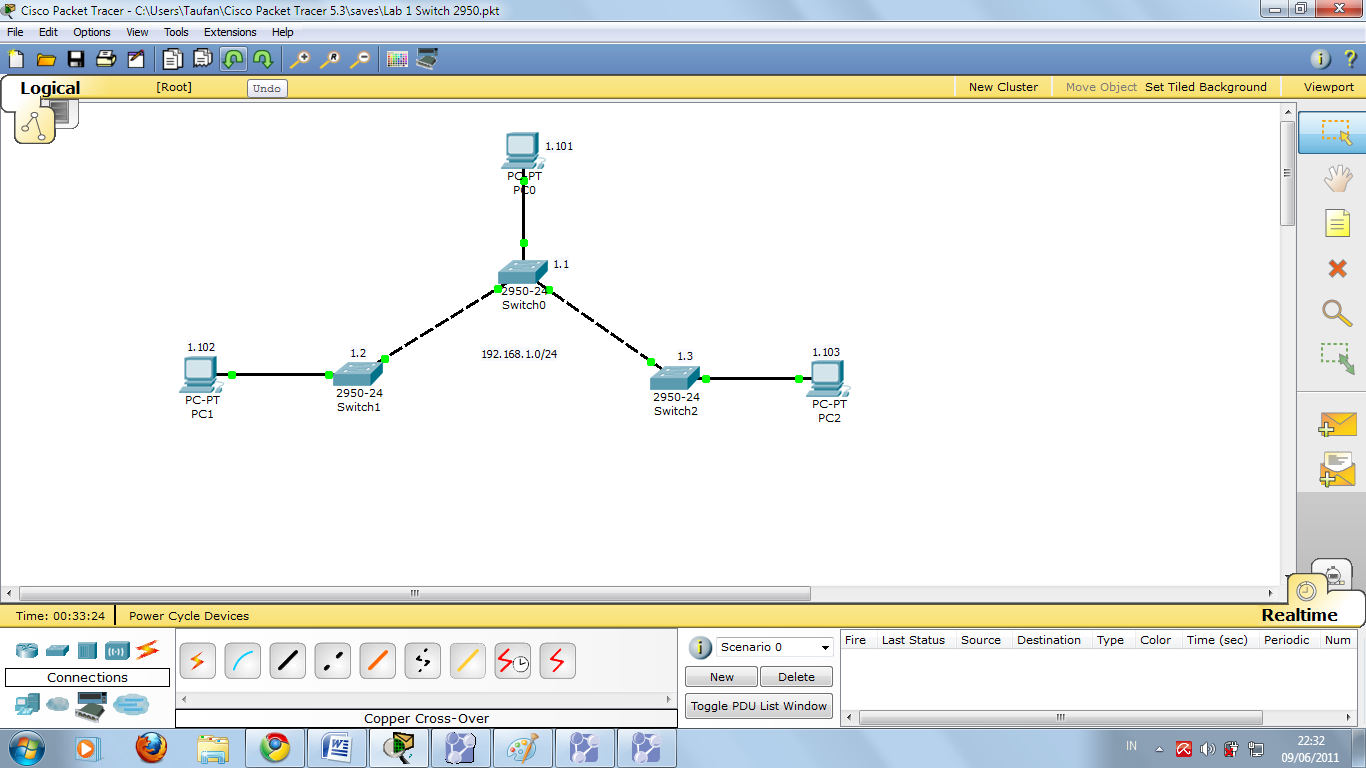Click the Open file folder icon
Image resolution: width=1366 pixels, height=768 pixels.
click(x=46, y=59)
